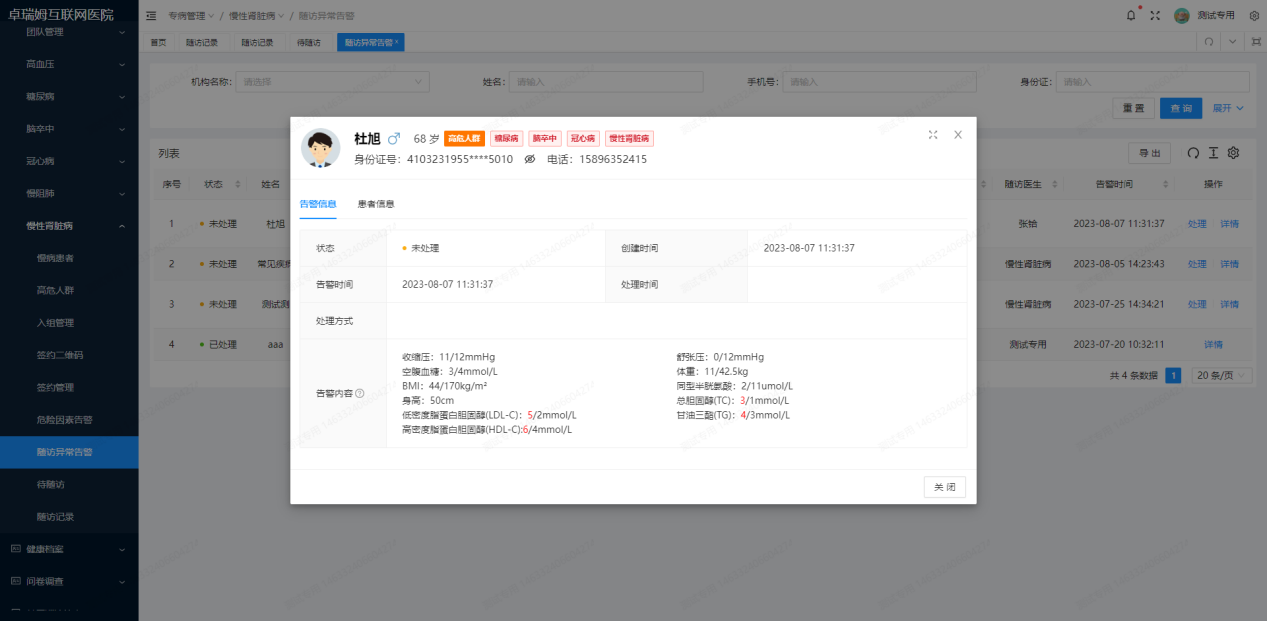Click the 处理 link on 杜旭's row
The width and height of the screenshot is (1267, 621).
(1196, 223)
